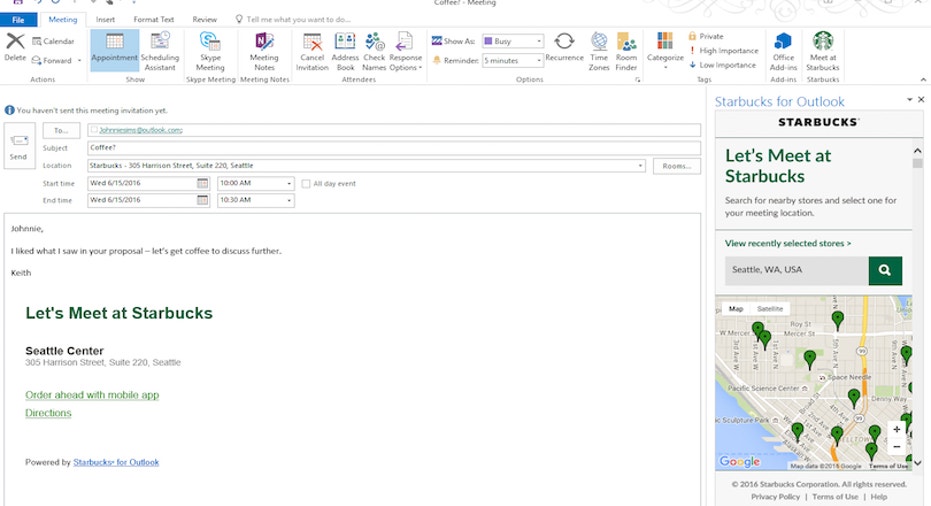Open Office Add-ins

tap(783, 51)
